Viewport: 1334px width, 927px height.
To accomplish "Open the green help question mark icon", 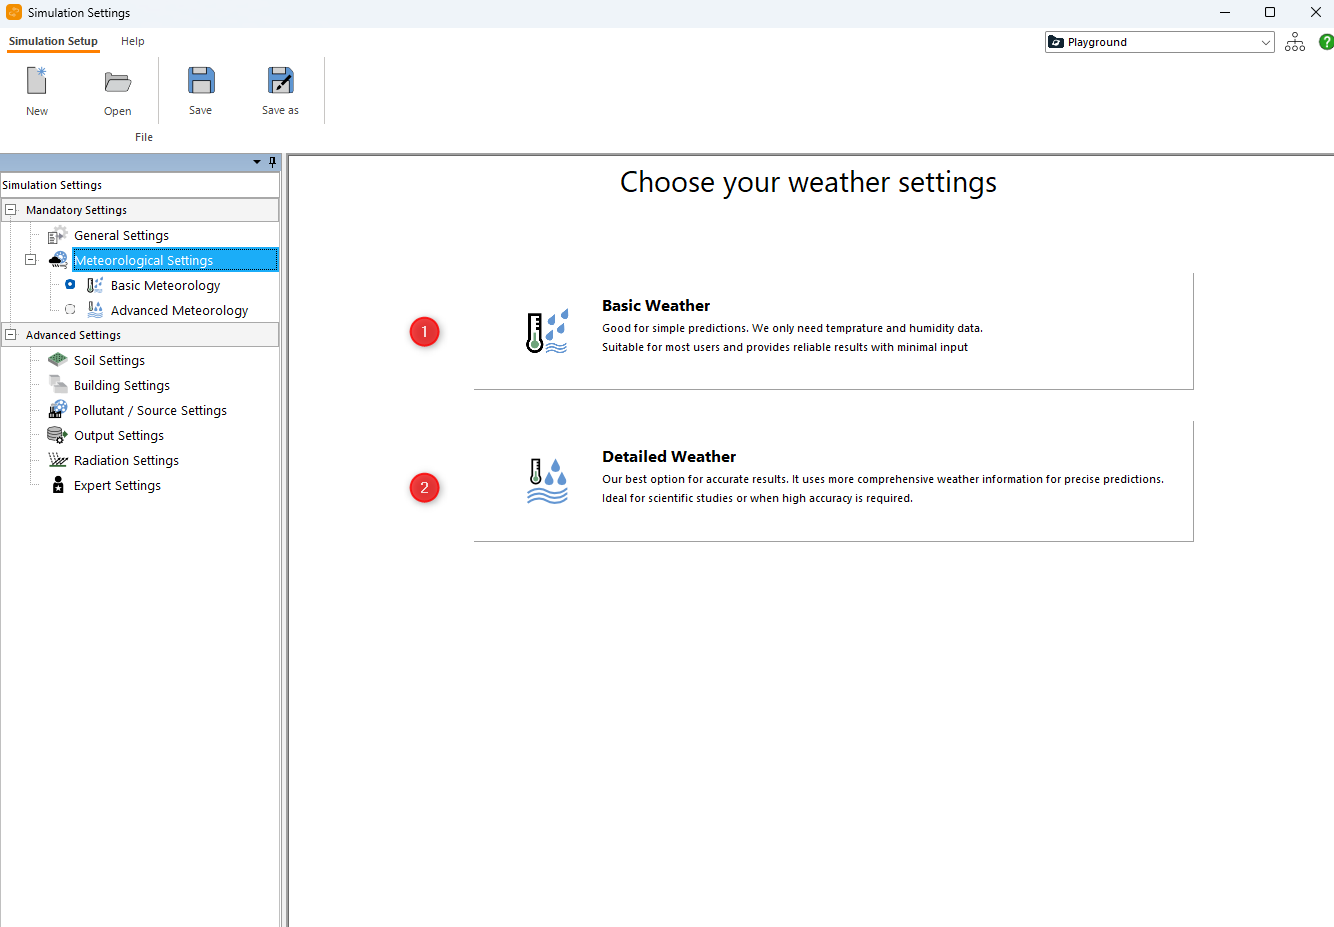I will coord(1326,42).
